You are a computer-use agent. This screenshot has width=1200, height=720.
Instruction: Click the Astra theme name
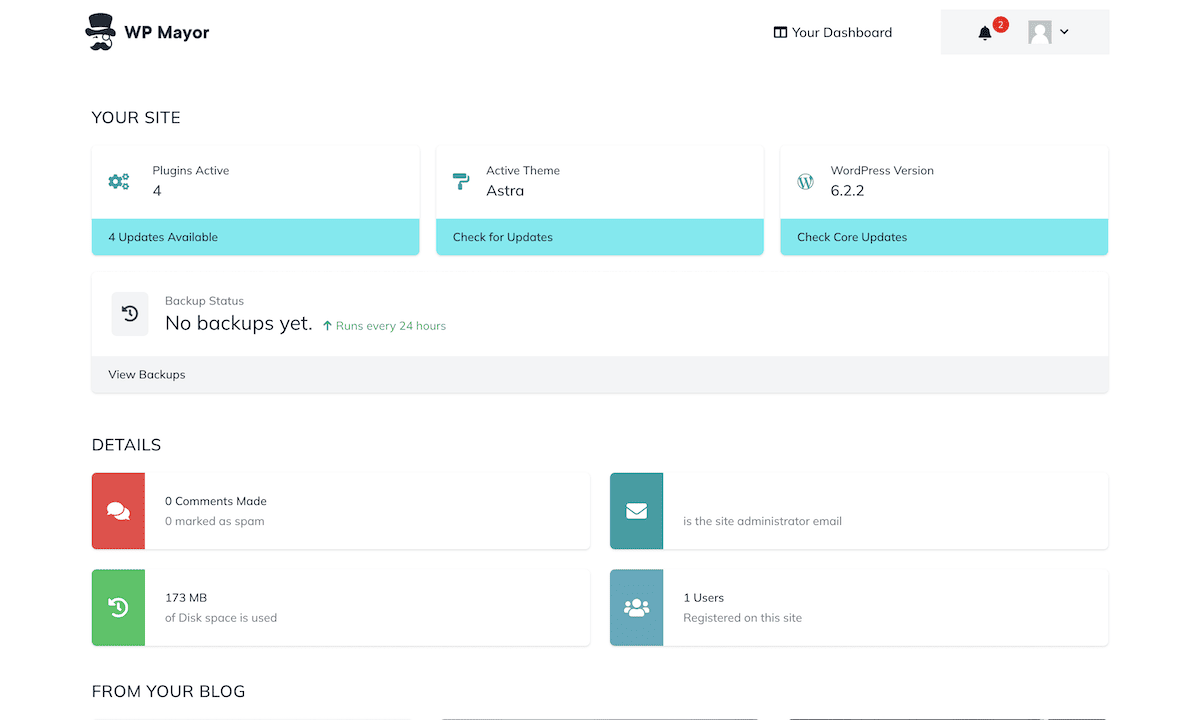click(505, 190)
